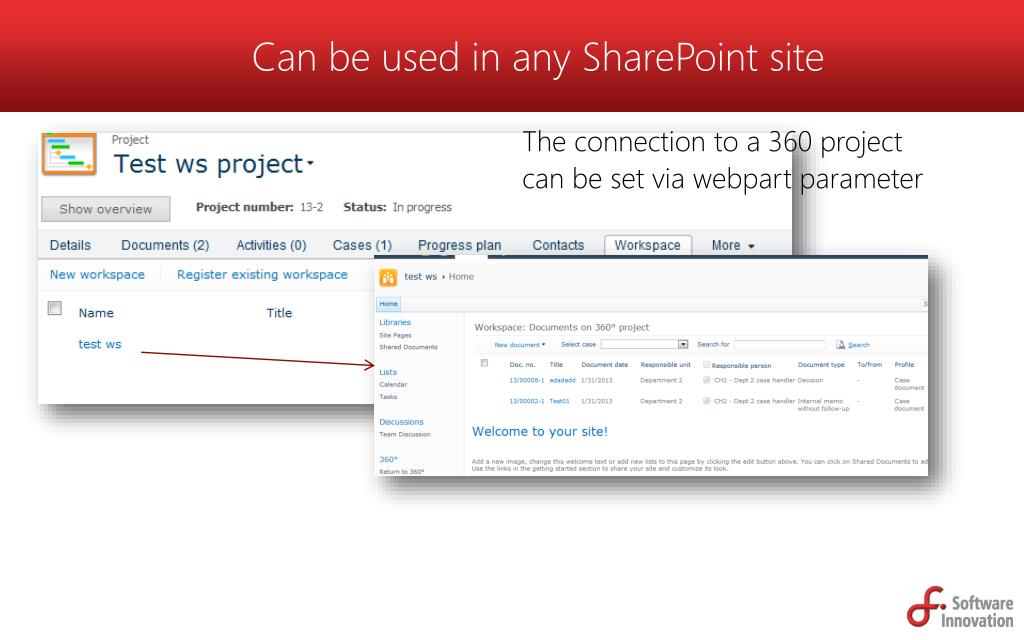Click Decision document type cell
This screenshot has height=640, width=1024.
pyautogui.click(x=810, y=380)
